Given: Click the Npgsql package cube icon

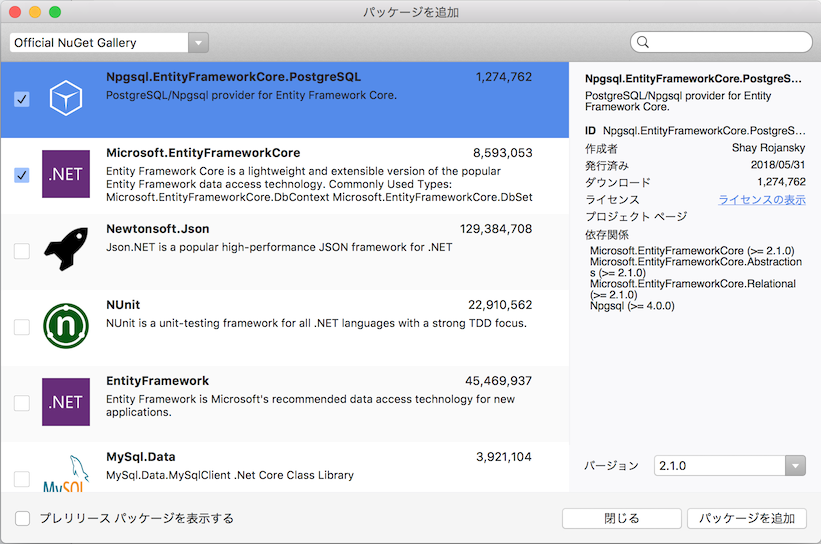Looking at the screenshot, I should pos(66,98).
